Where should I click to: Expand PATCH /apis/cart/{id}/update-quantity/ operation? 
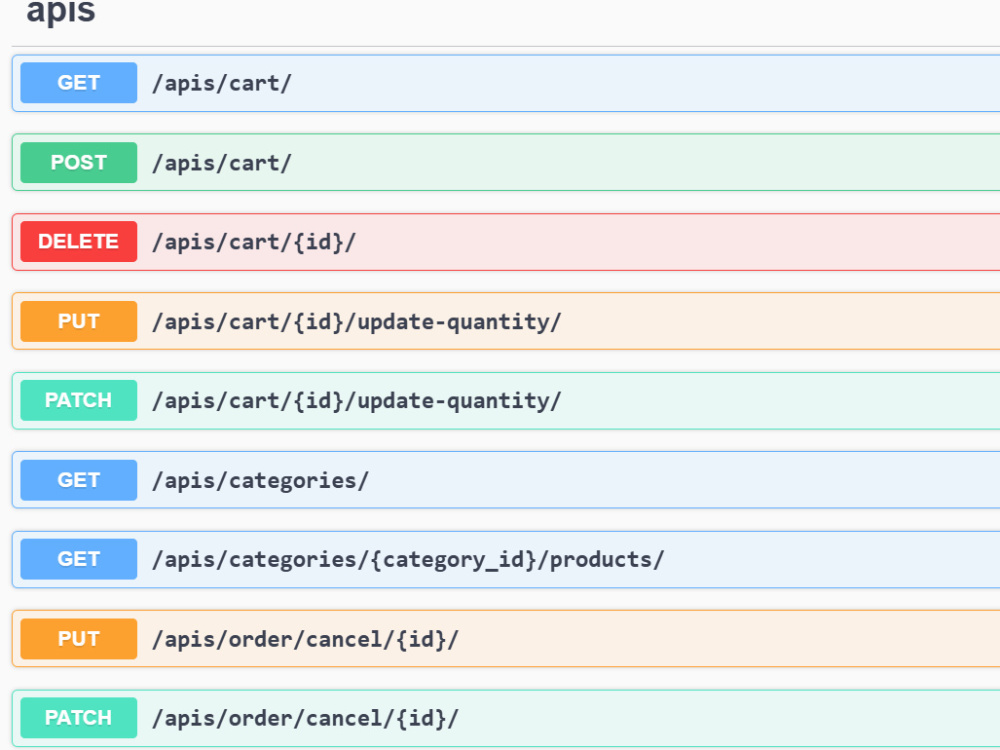point(506,401)
